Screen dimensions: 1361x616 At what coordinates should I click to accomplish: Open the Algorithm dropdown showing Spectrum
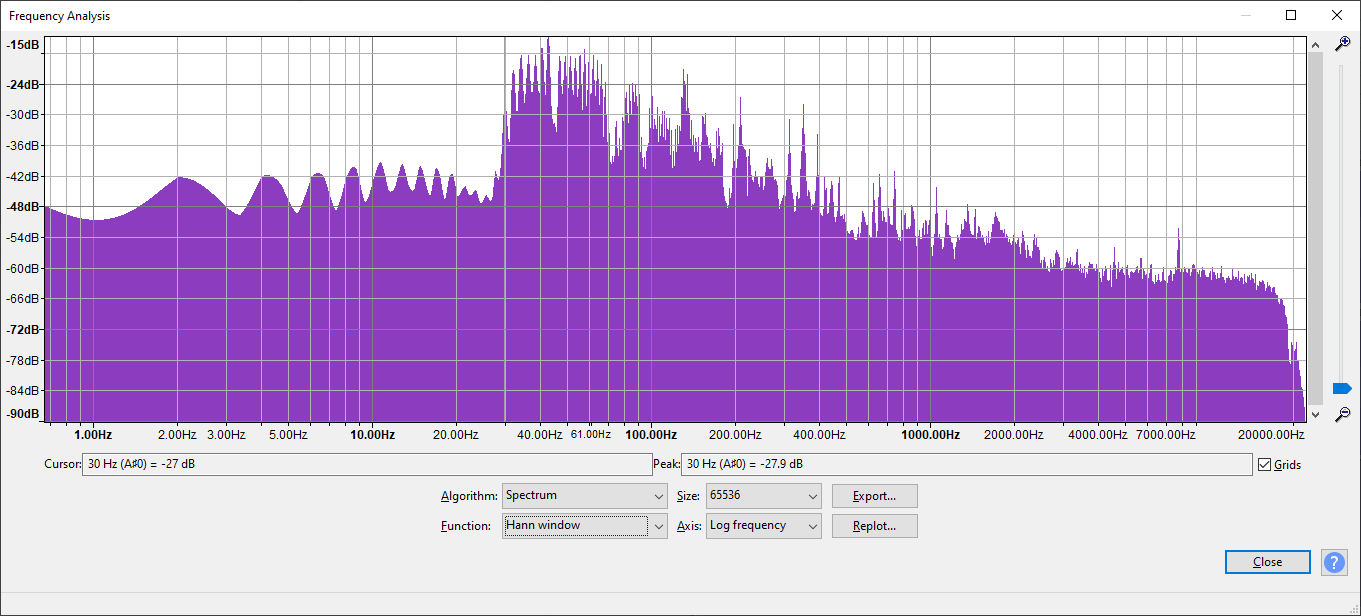pos(584,496)
